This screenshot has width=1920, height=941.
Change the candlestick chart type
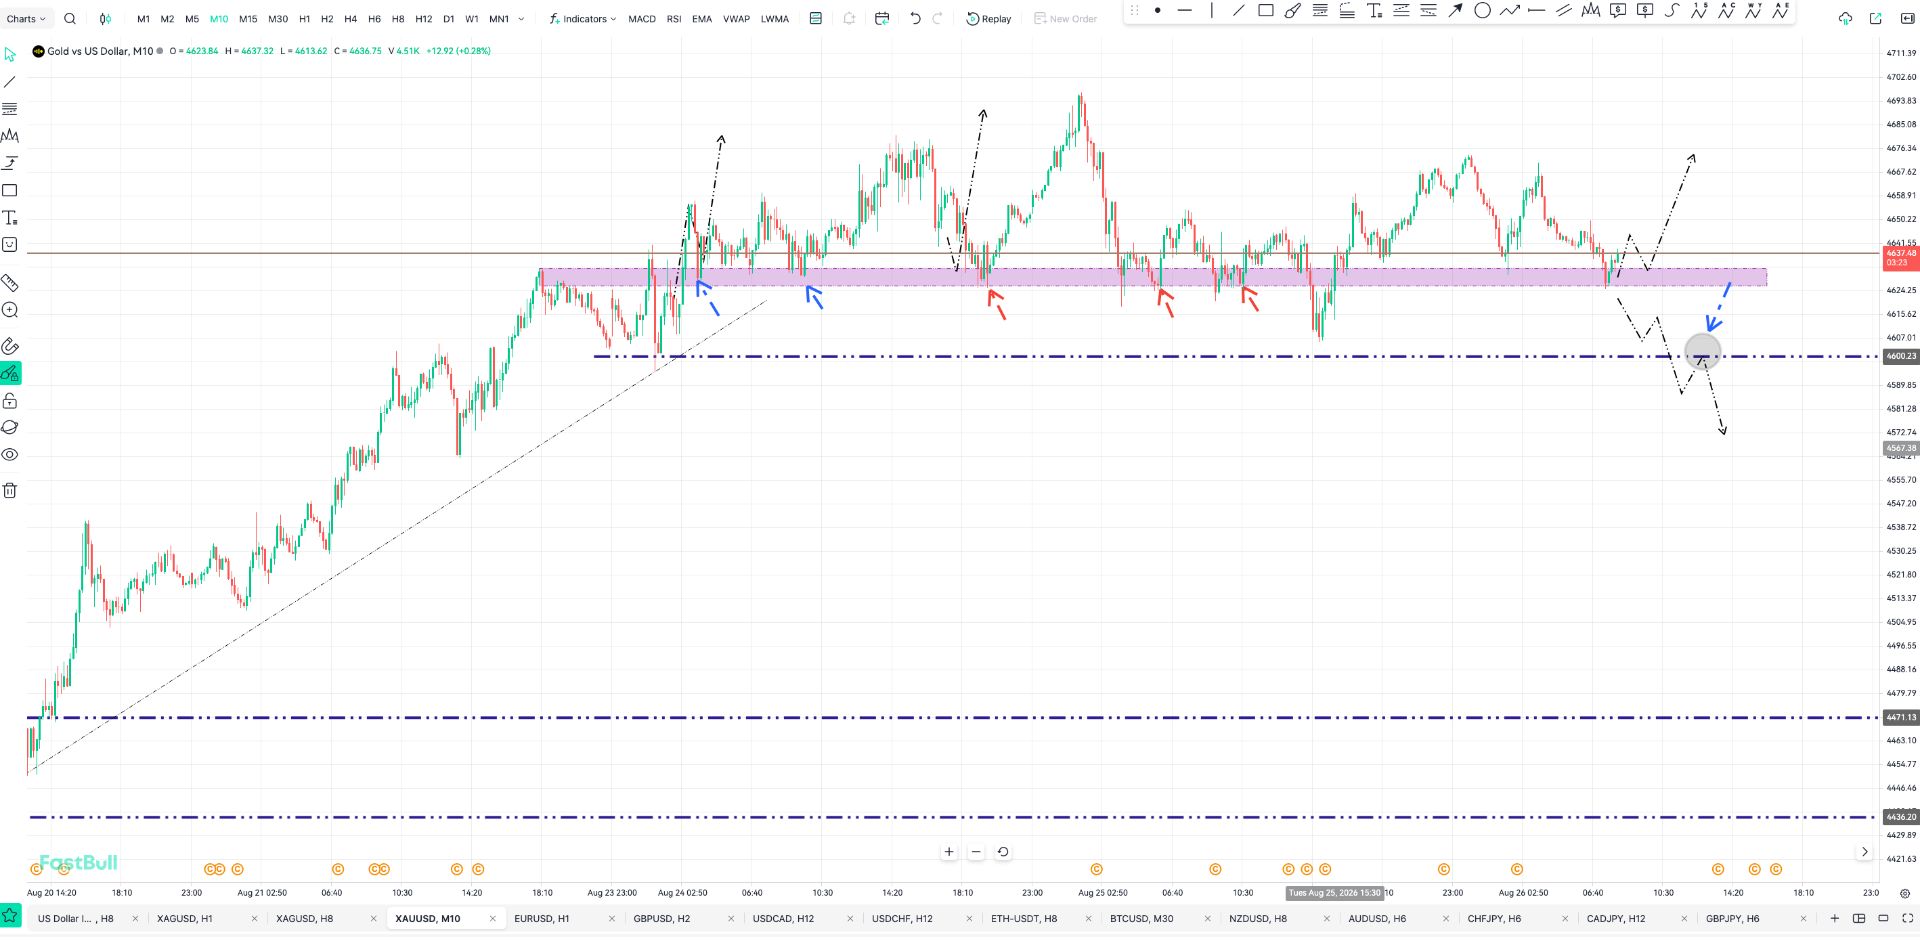point(105,18)
